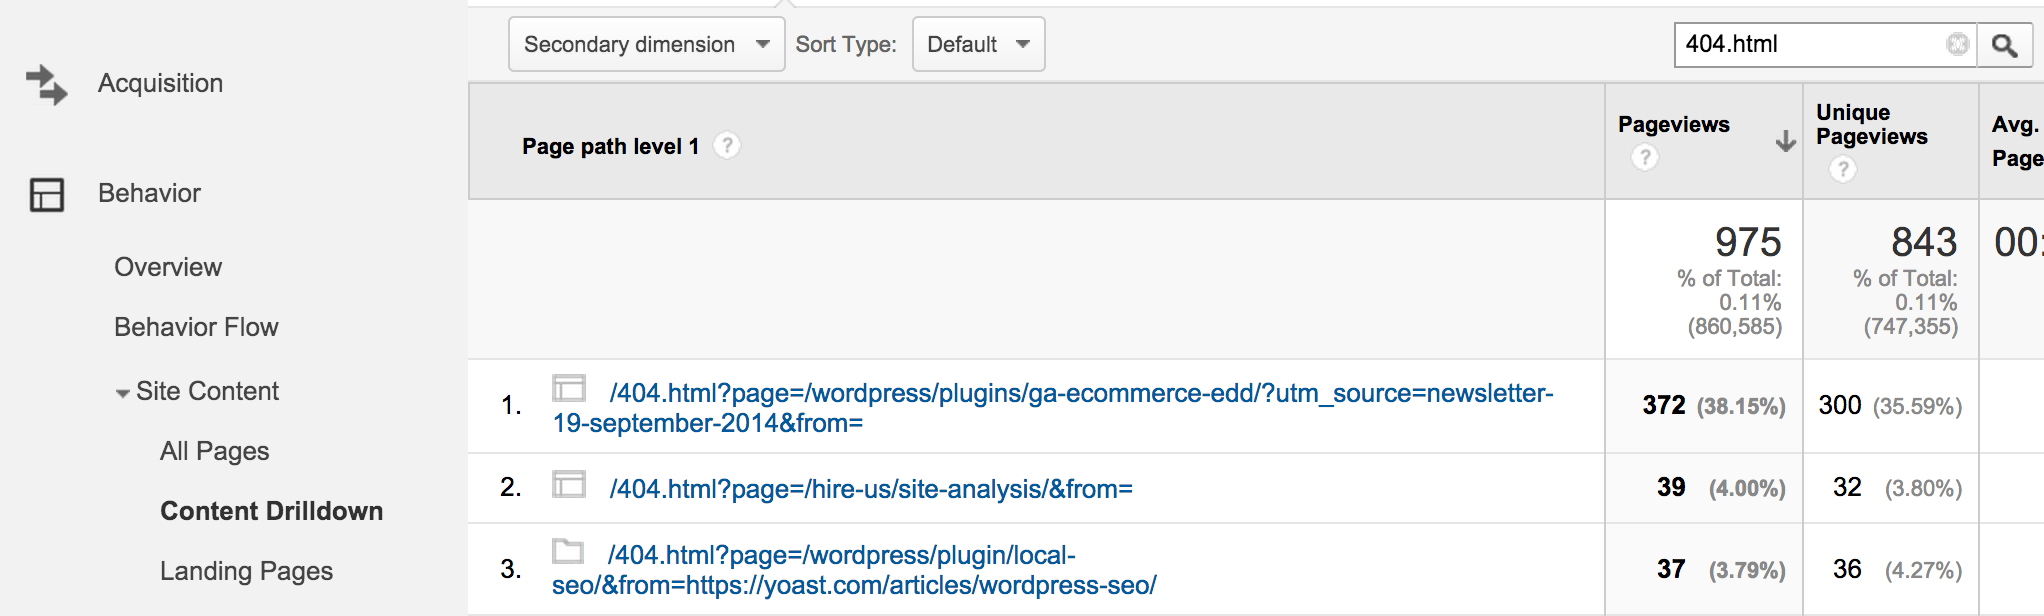
Task: Click the page icon in row 2
Action: (569, 485)
